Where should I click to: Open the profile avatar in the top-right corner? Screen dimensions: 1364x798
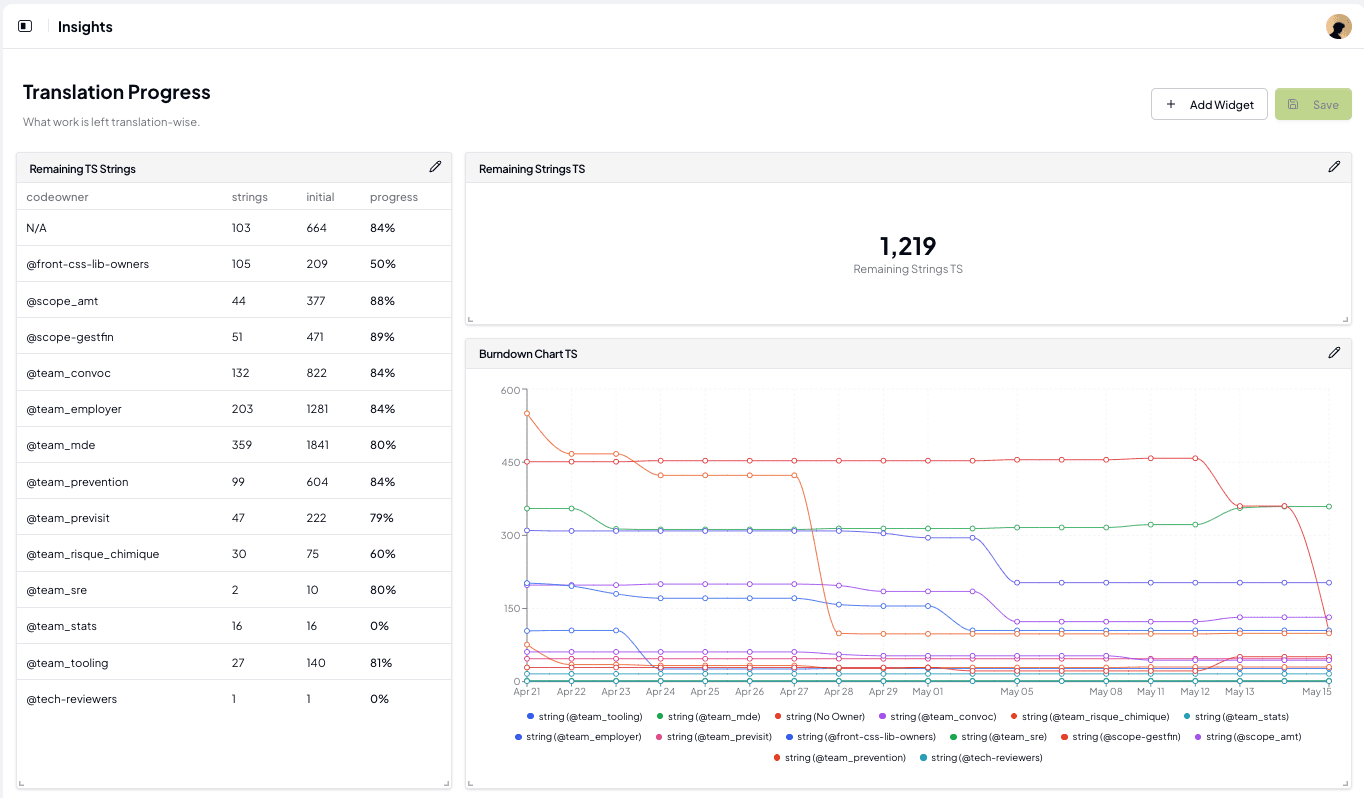[1338, 26]
